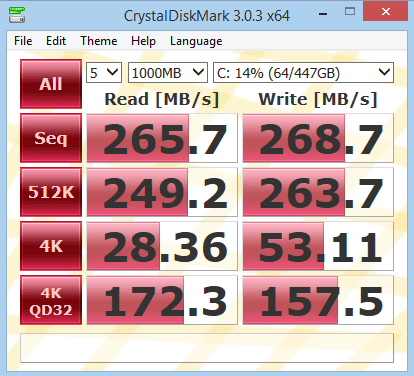Image resolution: width=414 pixels, height=376 pixels.
Task: Open the Edit menu
Action: (56, 41)
